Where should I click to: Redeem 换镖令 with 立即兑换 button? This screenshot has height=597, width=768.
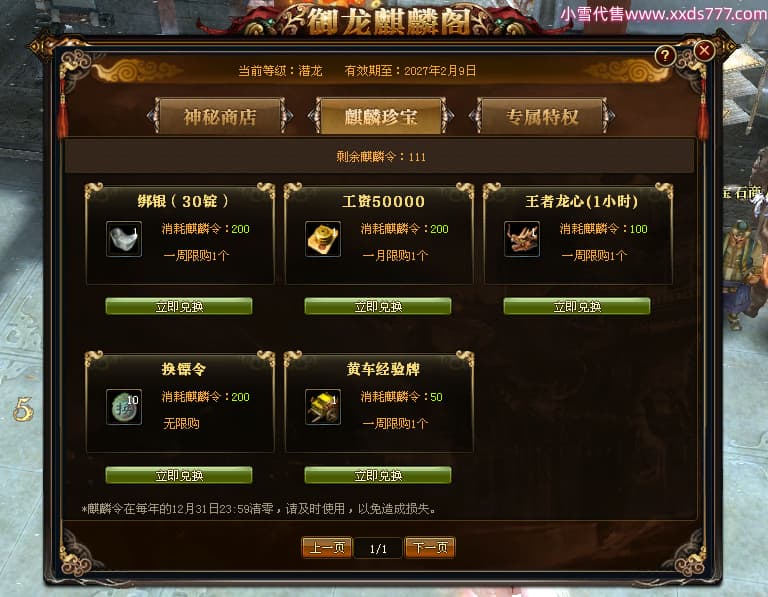click(179, 475)
